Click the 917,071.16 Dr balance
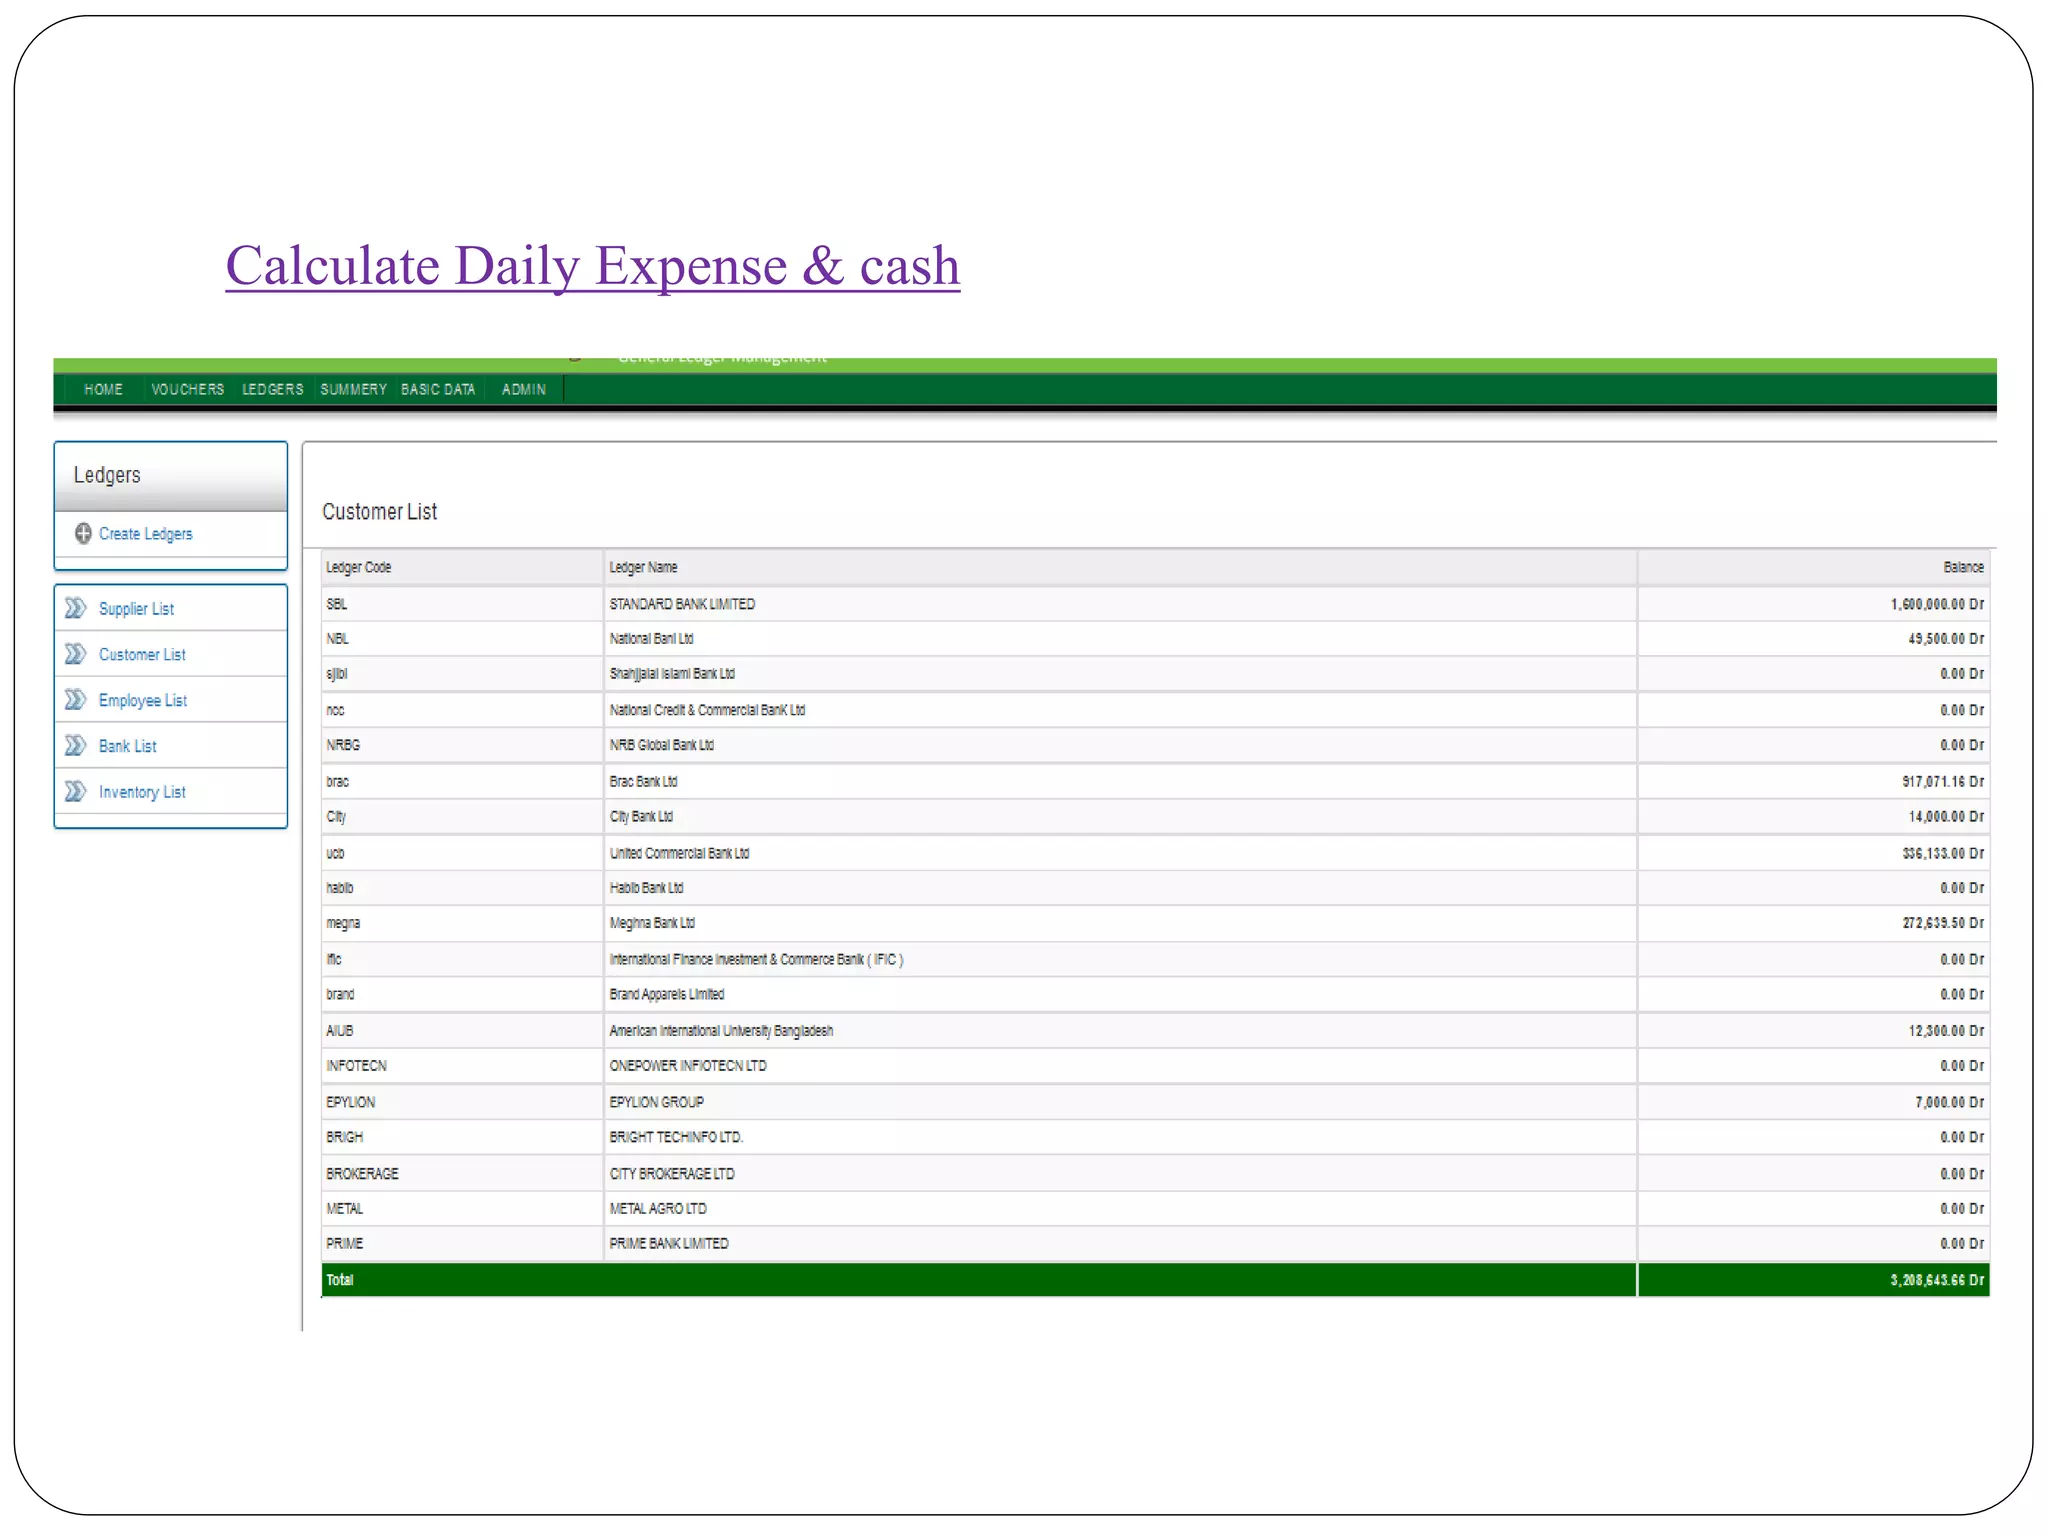This screenshot has height=1536, width=2048. [x=1943, y=781]
